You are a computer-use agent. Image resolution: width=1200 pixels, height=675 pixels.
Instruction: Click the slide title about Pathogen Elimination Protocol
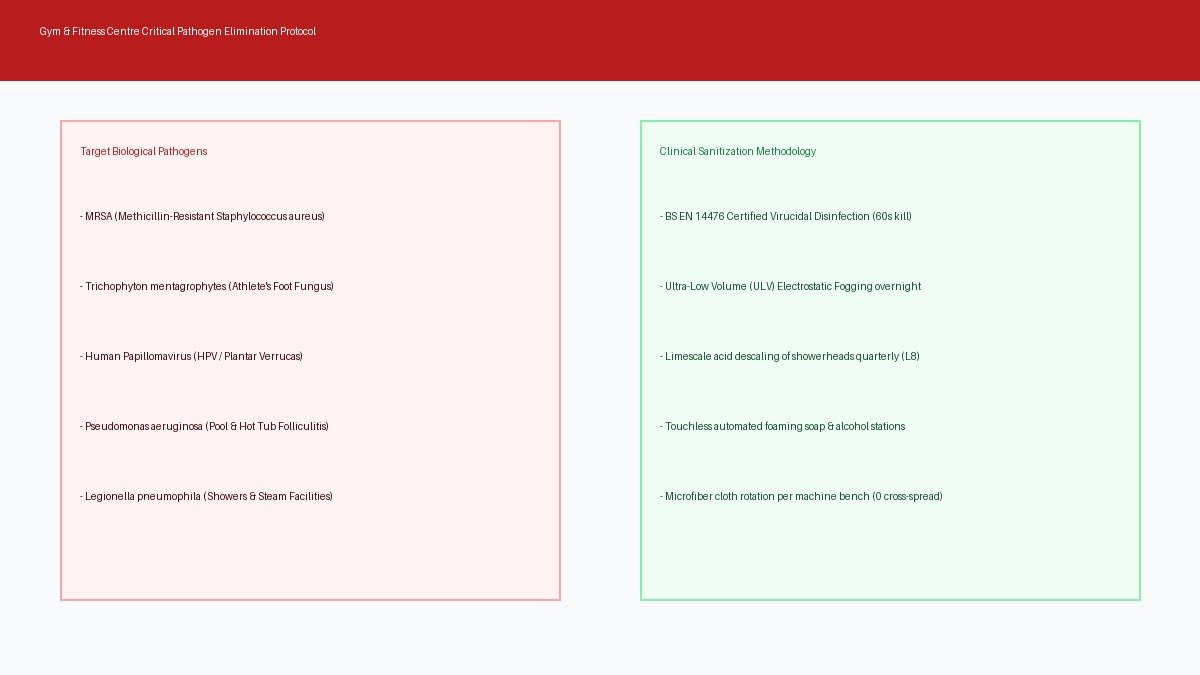tap(178, 31)
